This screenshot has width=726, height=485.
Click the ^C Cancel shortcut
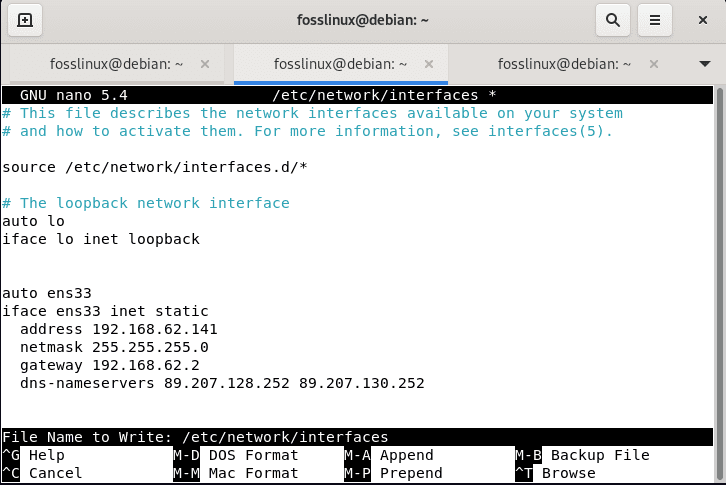tap(40, 473)
